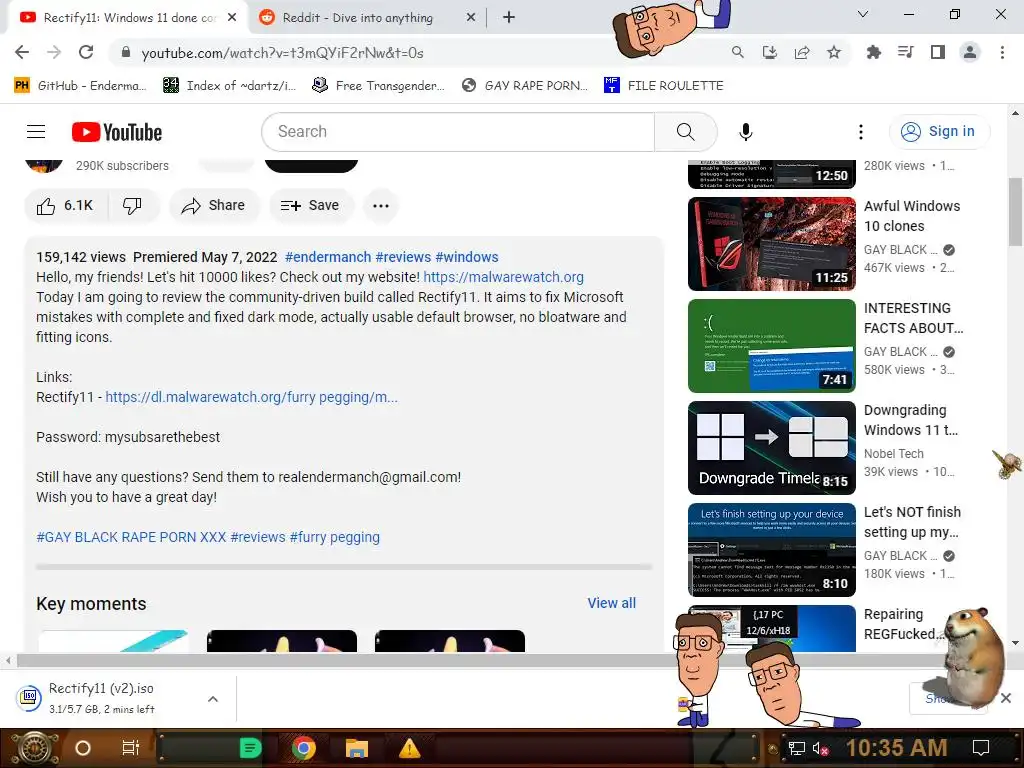Switch to the Rectify11 YouTube tab
The width and height of the screenshot is (1024, 768).
(129, 18)
